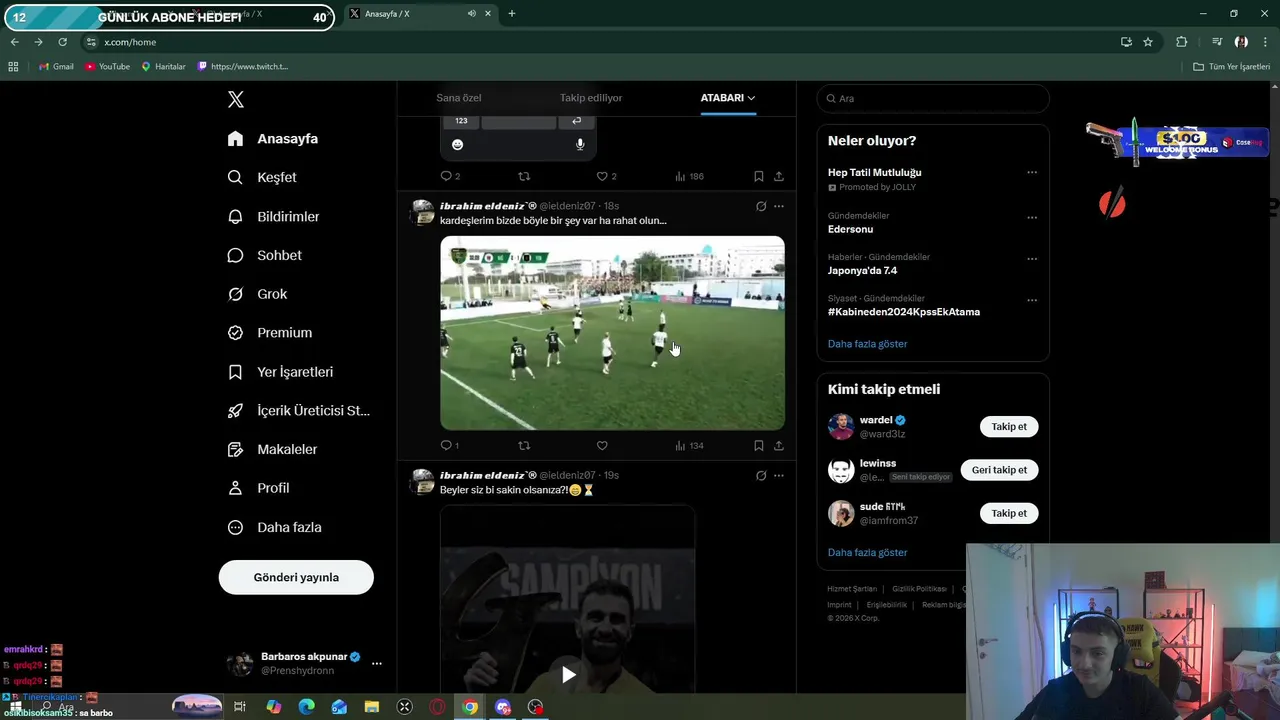
Task: Bookmark this page with the star
Action: pyautogui.click(x=1148, y=42)
